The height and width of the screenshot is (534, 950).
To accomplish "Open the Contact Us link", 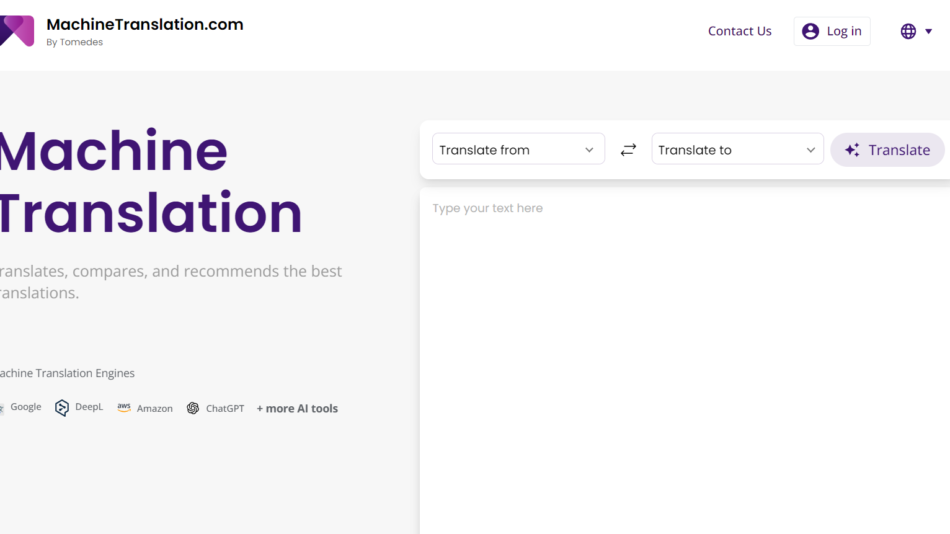I will [739, 31].
